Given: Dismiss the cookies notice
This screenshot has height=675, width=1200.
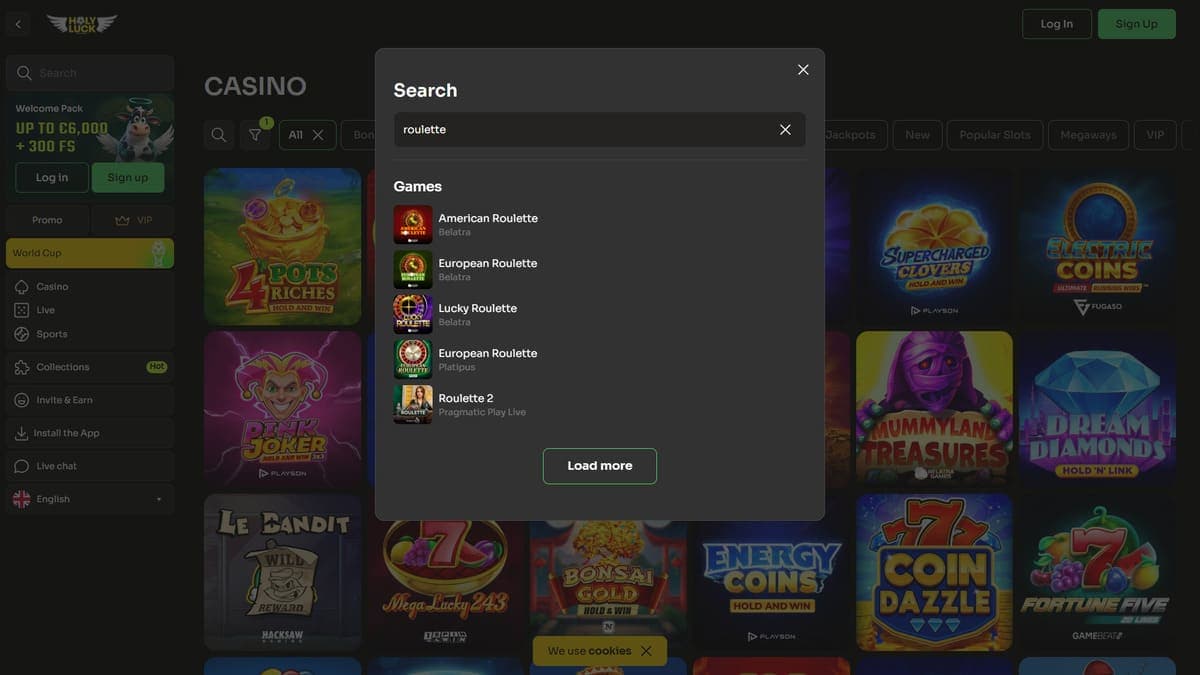Looking at the screenshot, I should coord(646,651).
